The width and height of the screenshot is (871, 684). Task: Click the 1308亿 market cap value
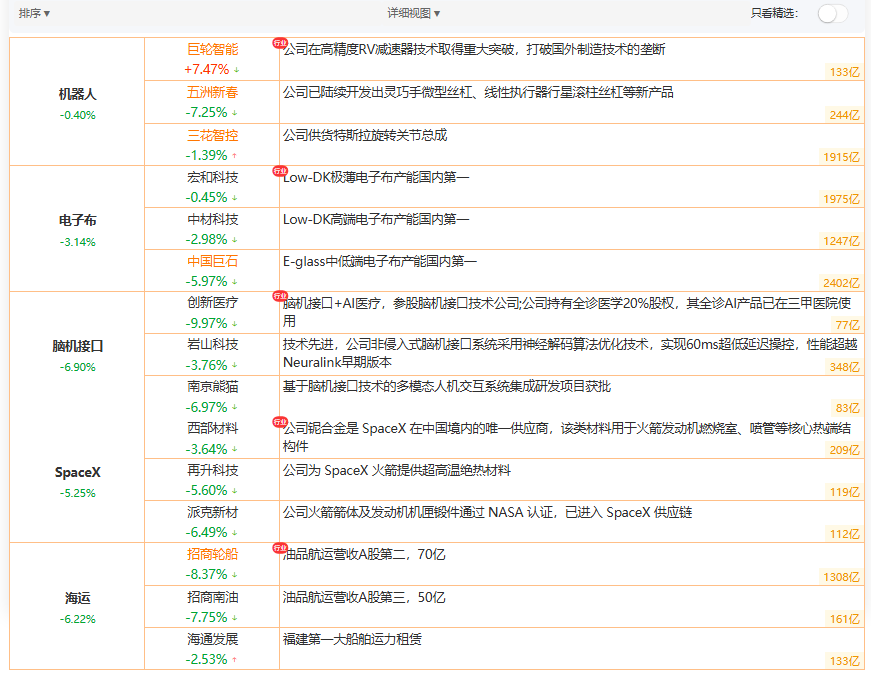(x=842, y=577)
